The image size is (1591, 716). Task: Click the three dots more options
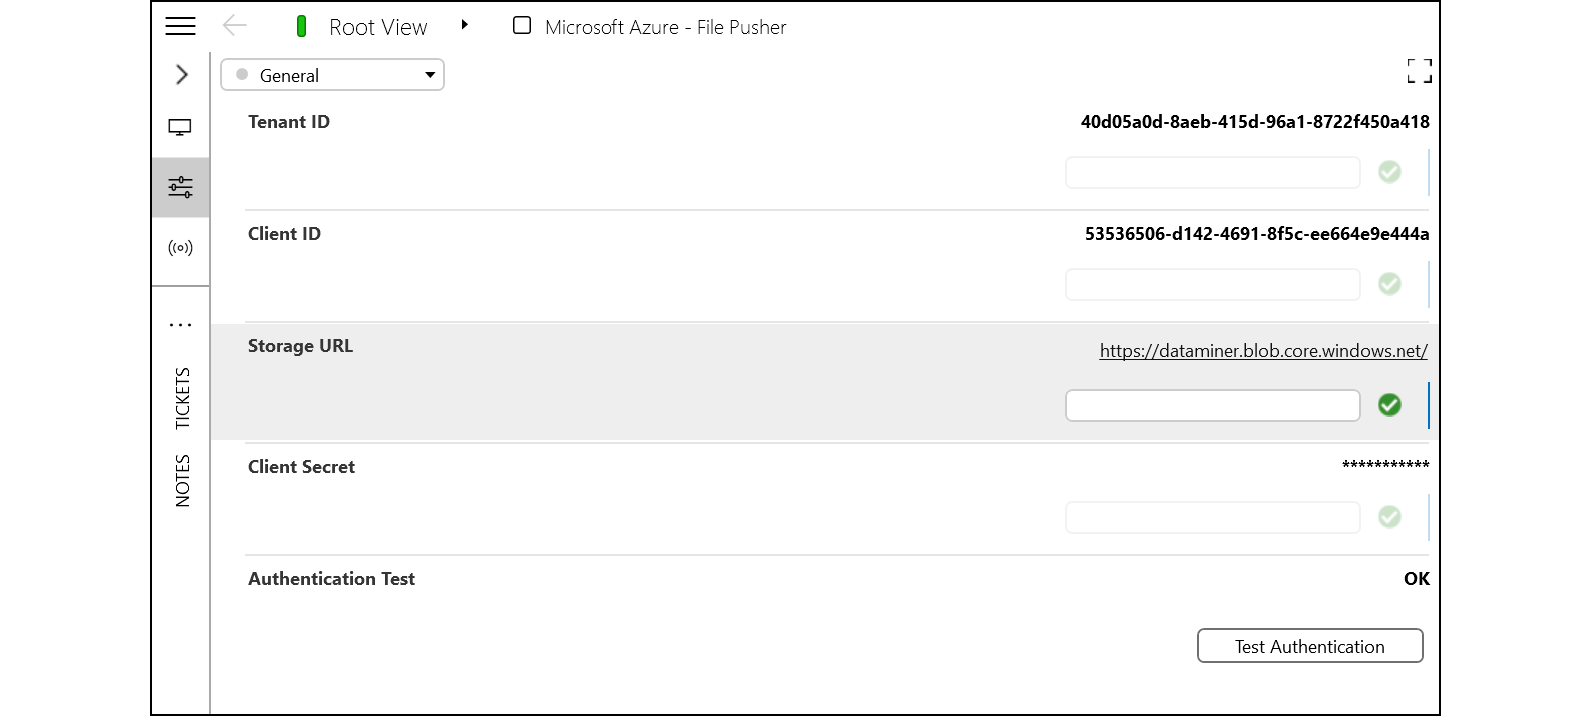pos(180,325)
